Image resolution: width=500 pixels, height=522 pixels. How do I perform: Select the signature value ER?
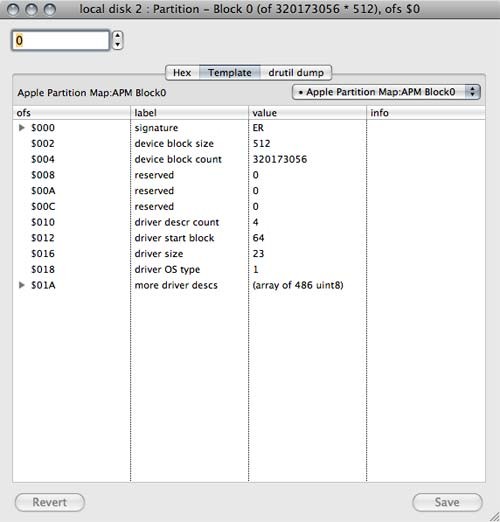(x=258, y=128)
